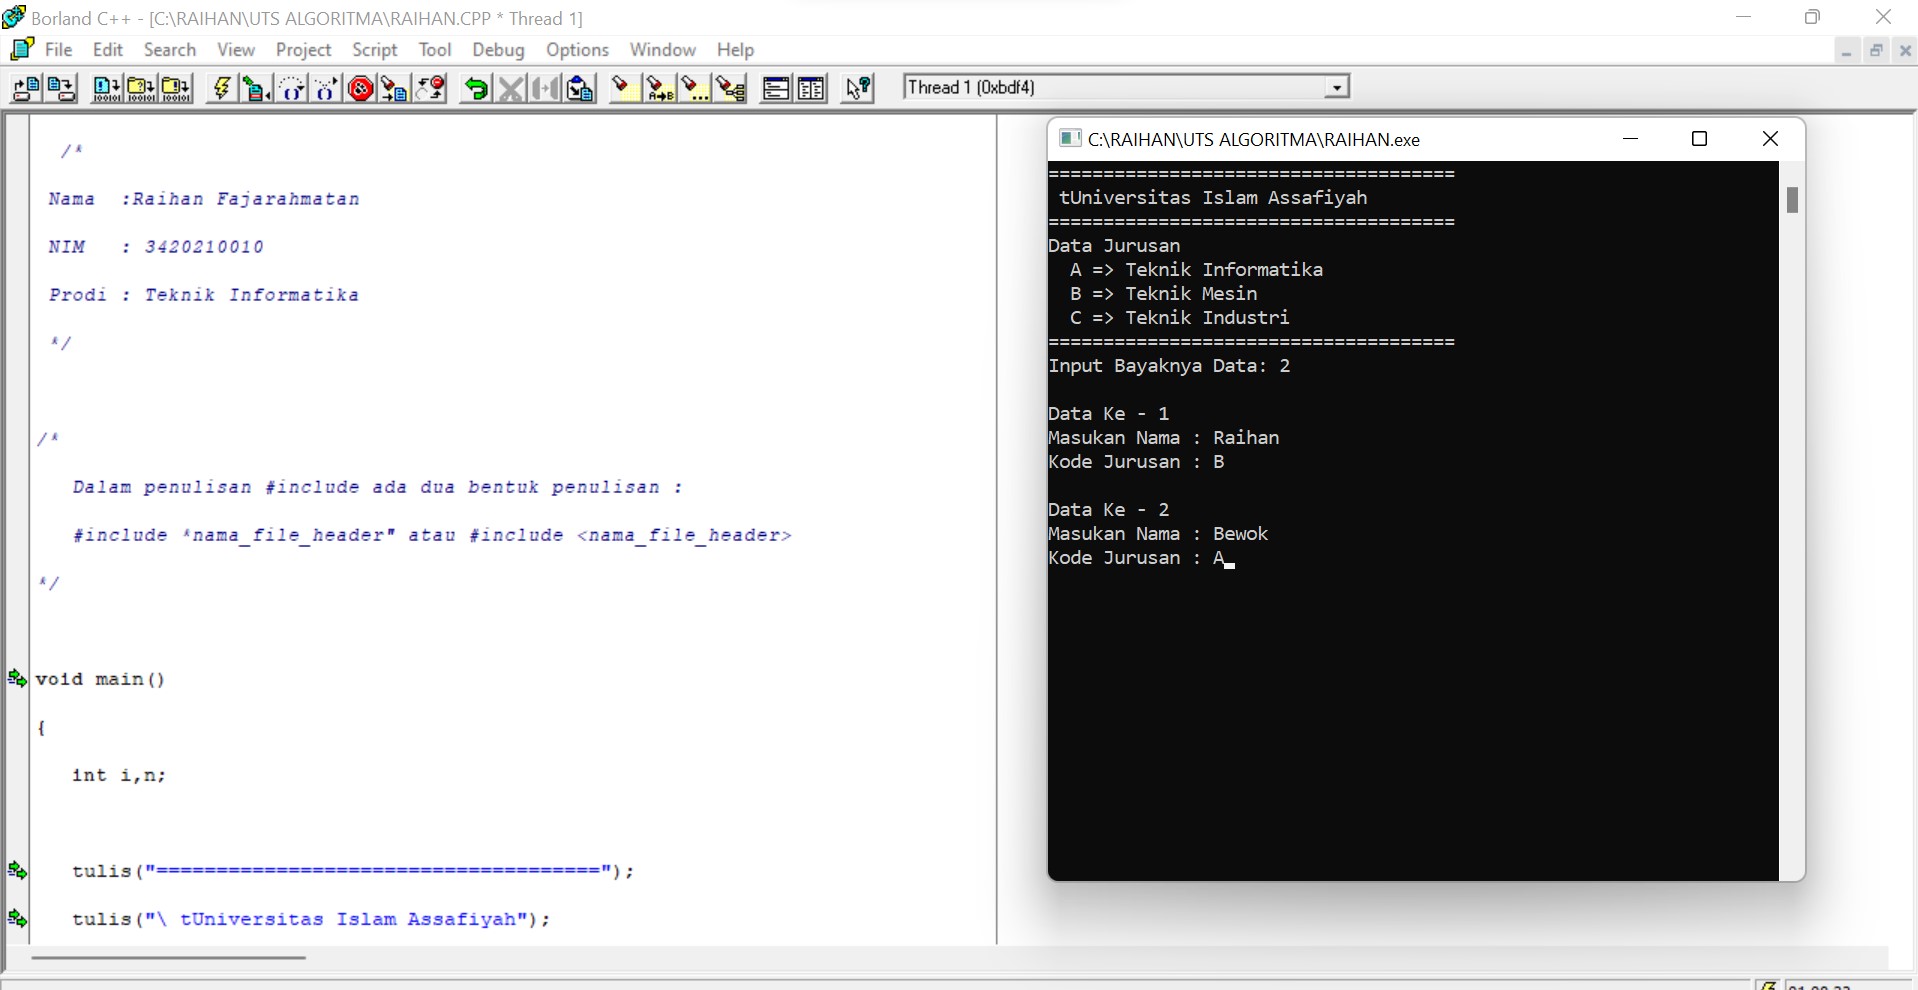Image resolution: width=1918 pixels, height=990 pixels.
Task: Open the Script menu
Action: [375, 49]
